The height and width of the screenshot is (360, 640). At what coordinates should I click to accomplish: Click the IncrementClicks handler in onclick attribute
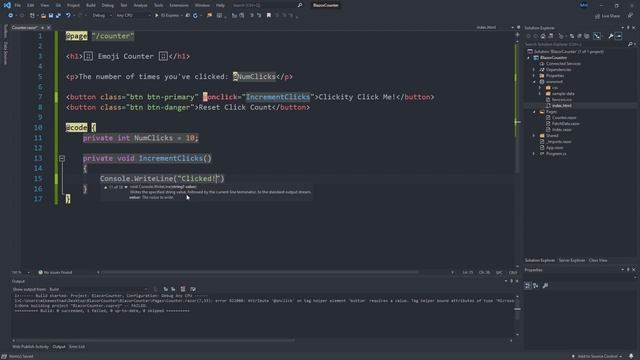pos(278,97)
